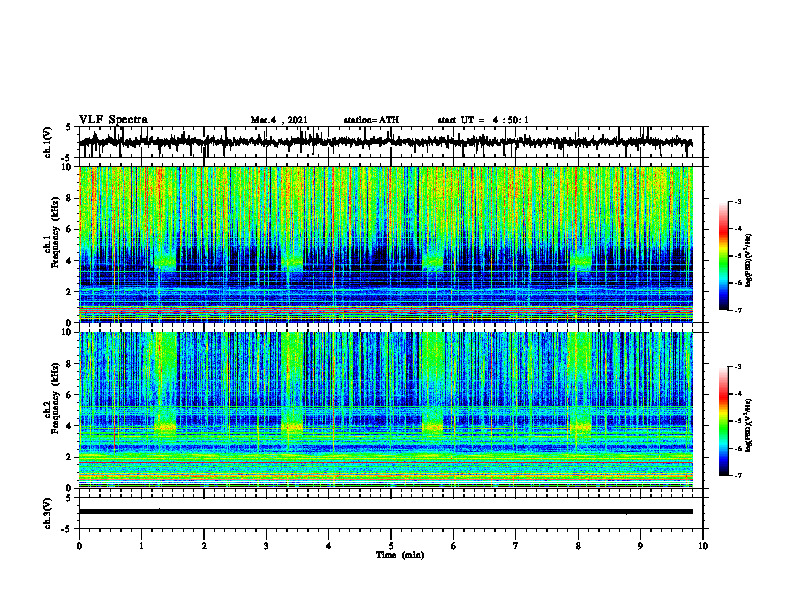The height and width of the screenshot is (612, 792).
Task: Click the ch.3 flat black voltage trace
Action: pos(386,512)
